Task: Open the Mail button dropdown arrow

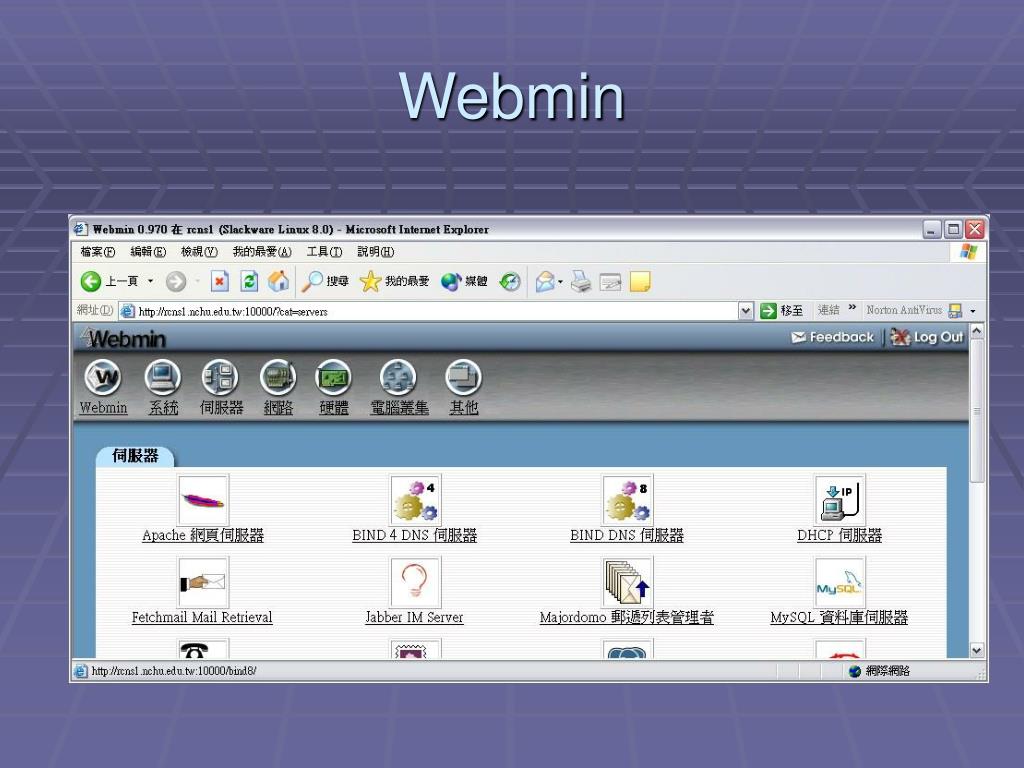Action: [x=560, y=282]
